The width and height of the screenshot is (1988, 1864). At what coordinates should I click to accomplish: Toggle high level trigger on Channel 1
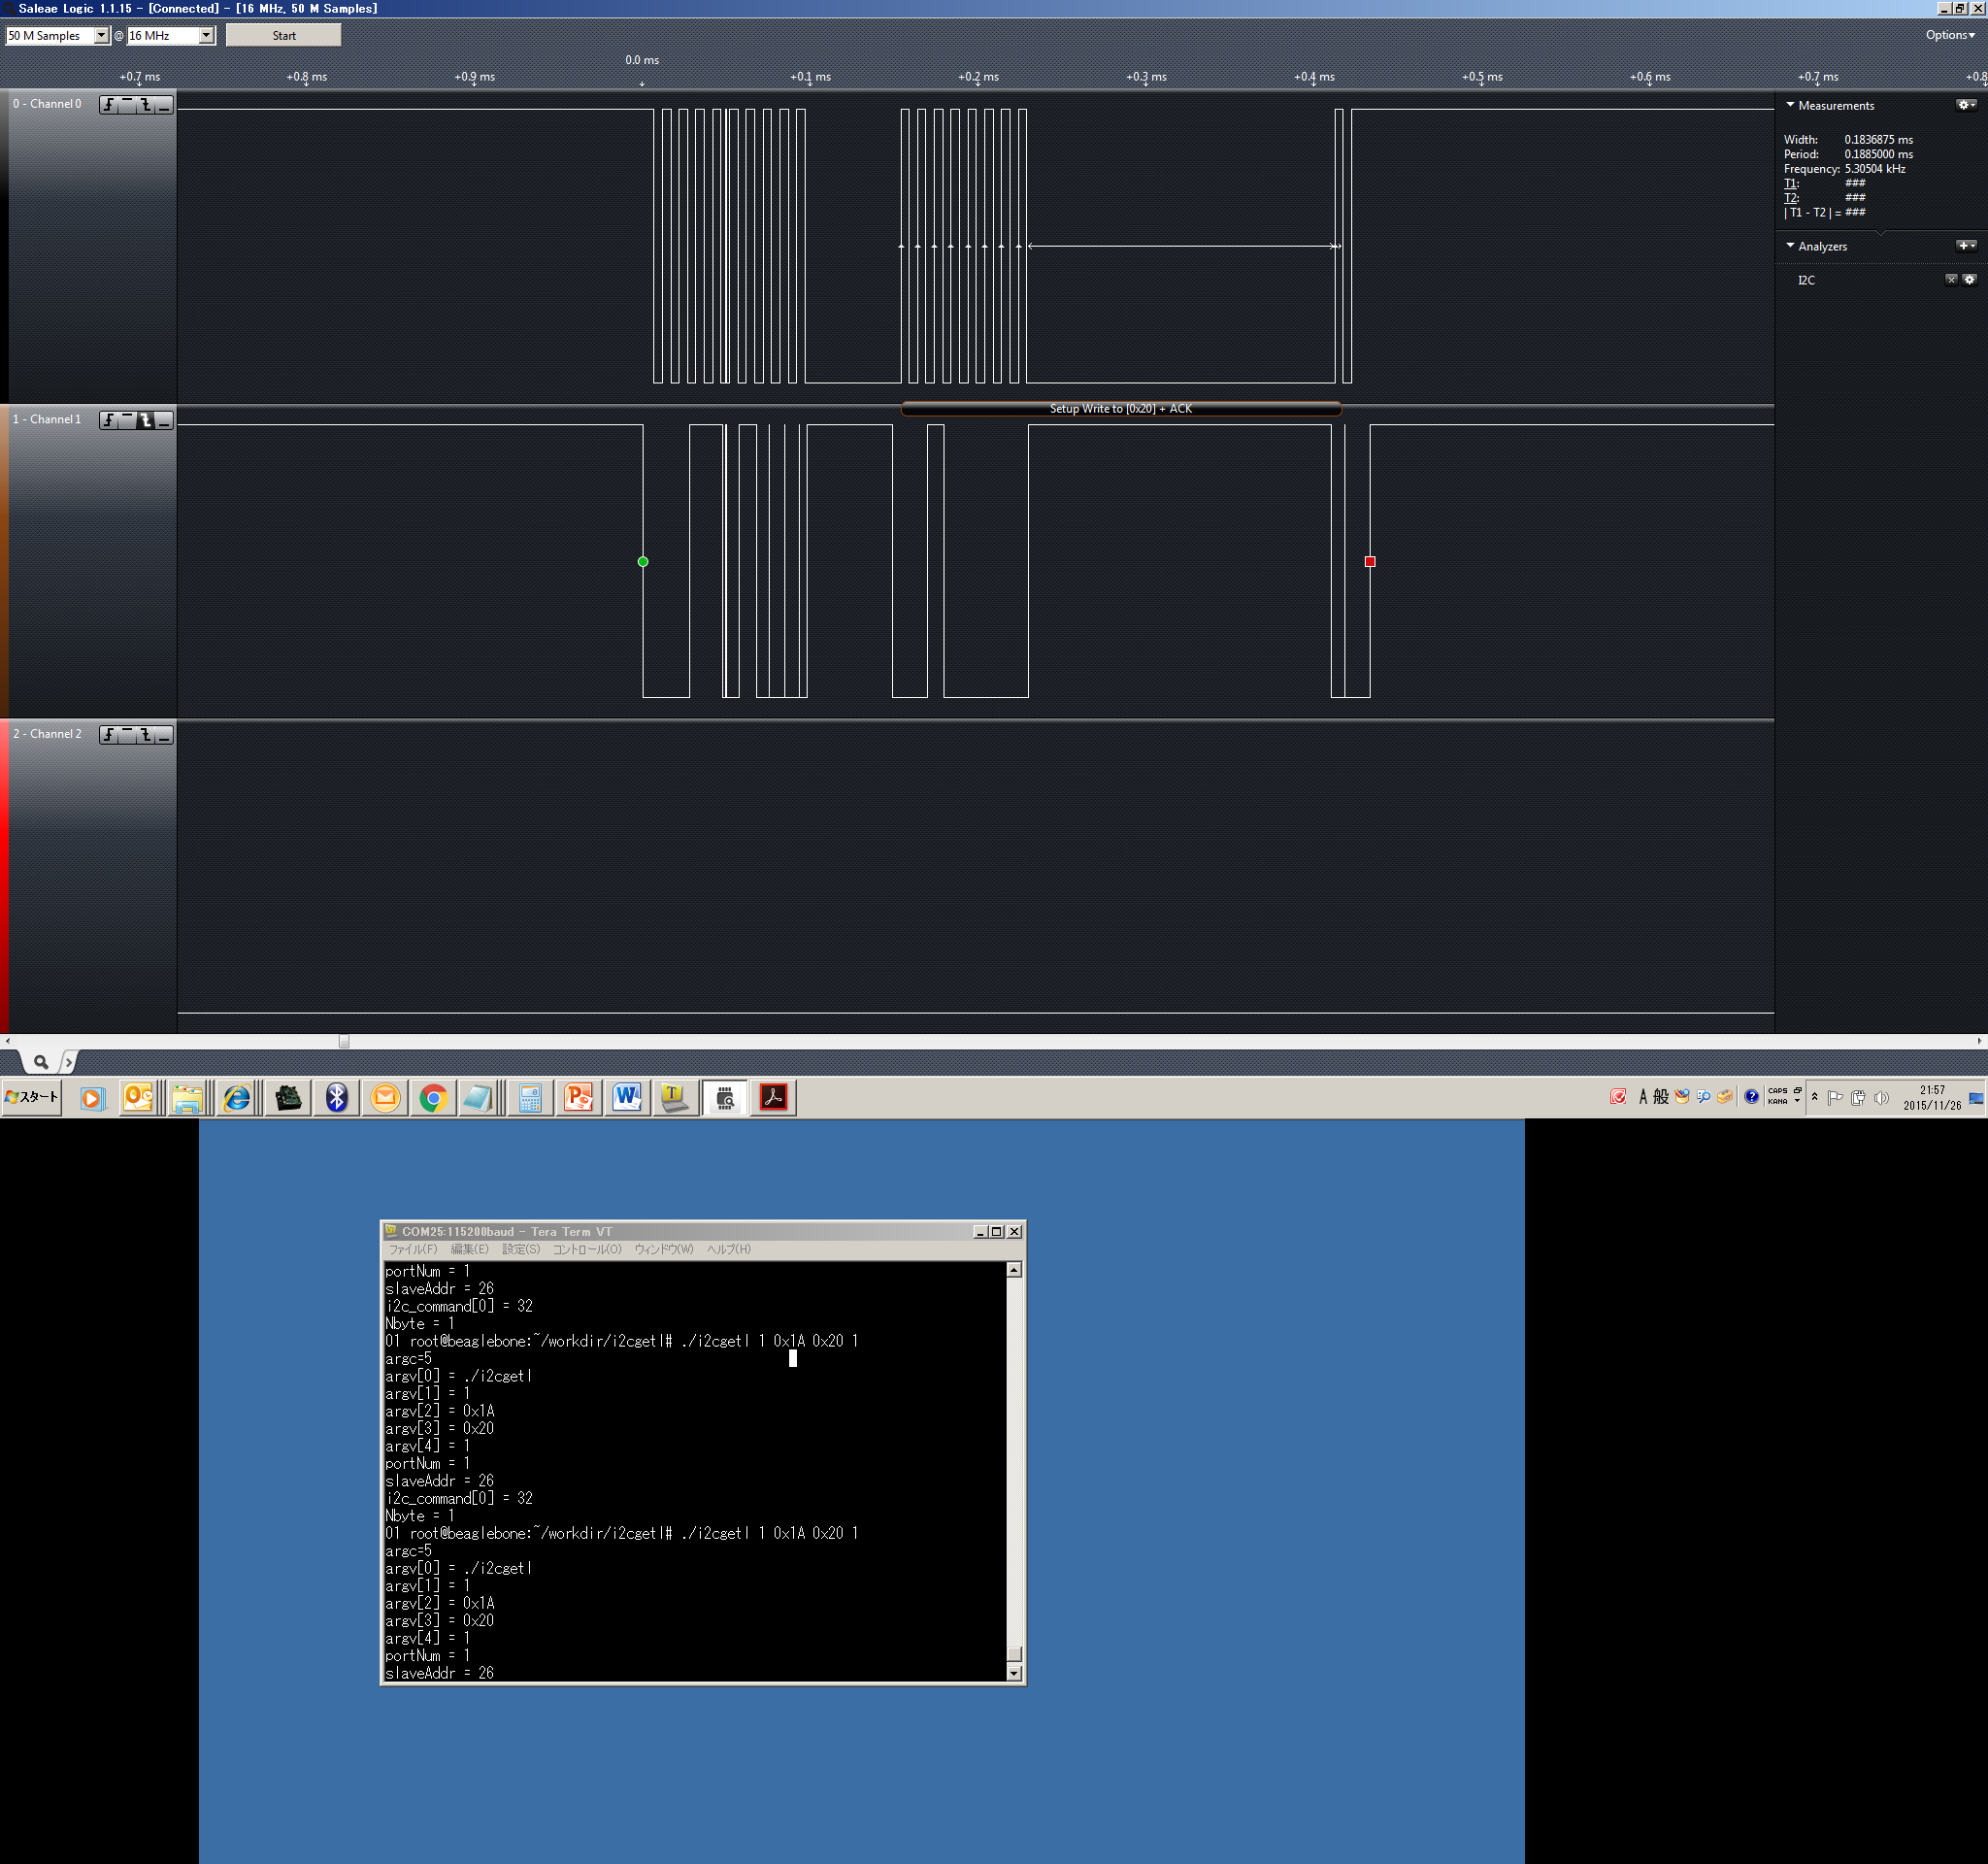coord(127,420)
